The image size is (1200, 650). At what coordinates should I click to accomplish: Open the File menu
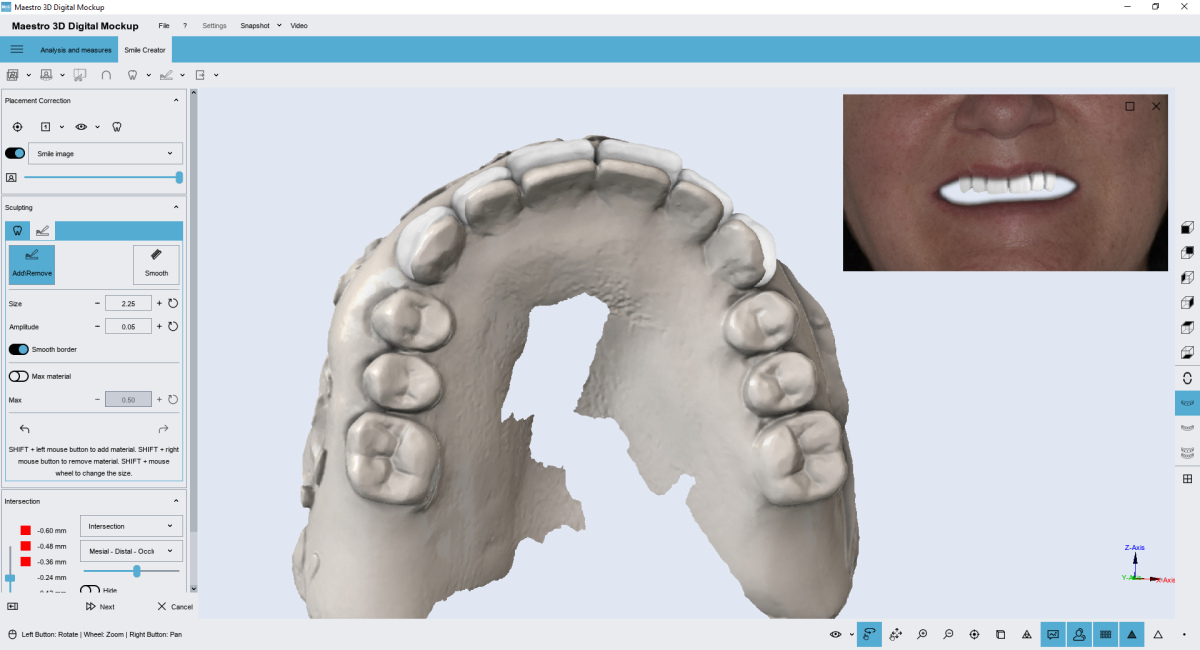pyautogui.click(x=164, y=25)
